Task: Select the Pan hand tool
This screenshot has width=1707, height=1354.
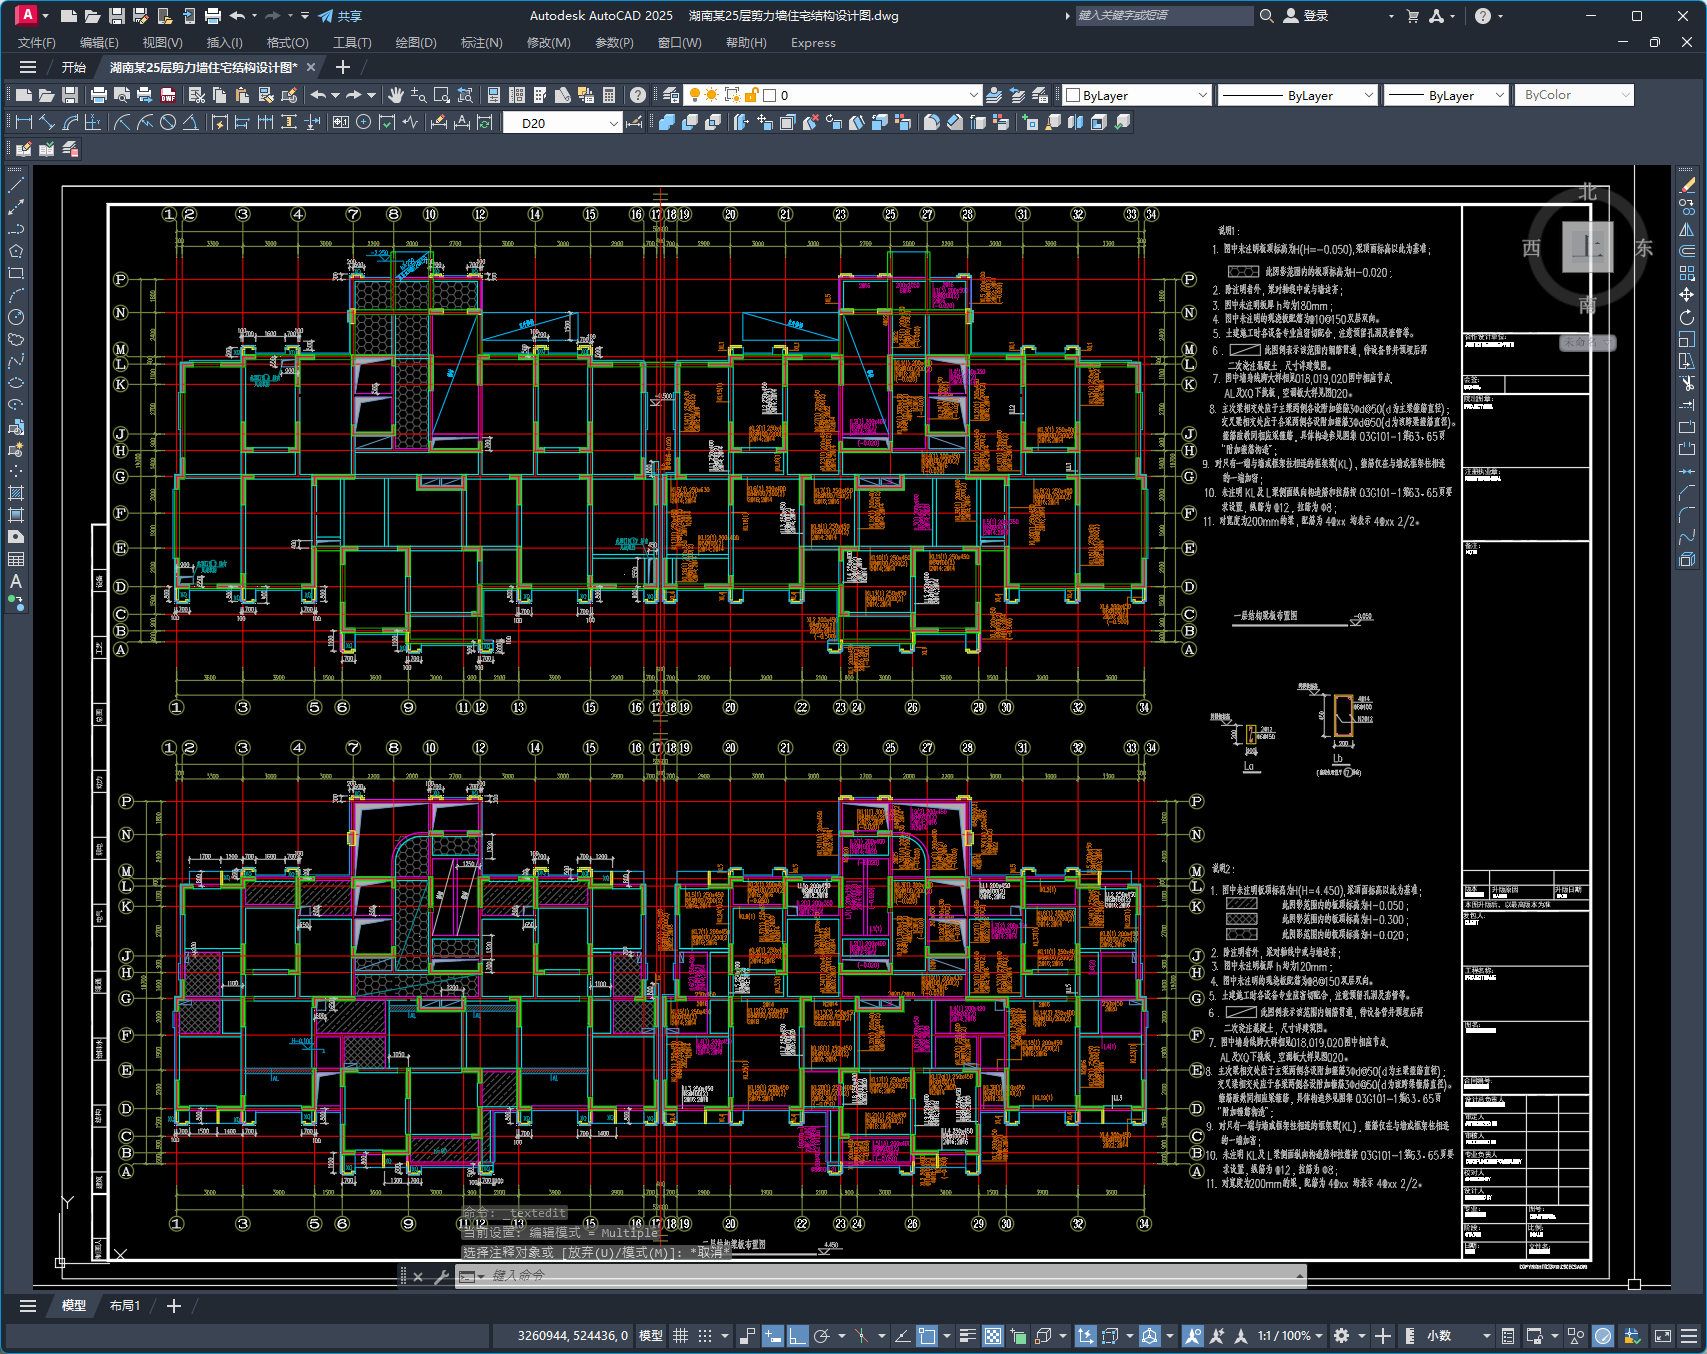Action: click(396, 95)
